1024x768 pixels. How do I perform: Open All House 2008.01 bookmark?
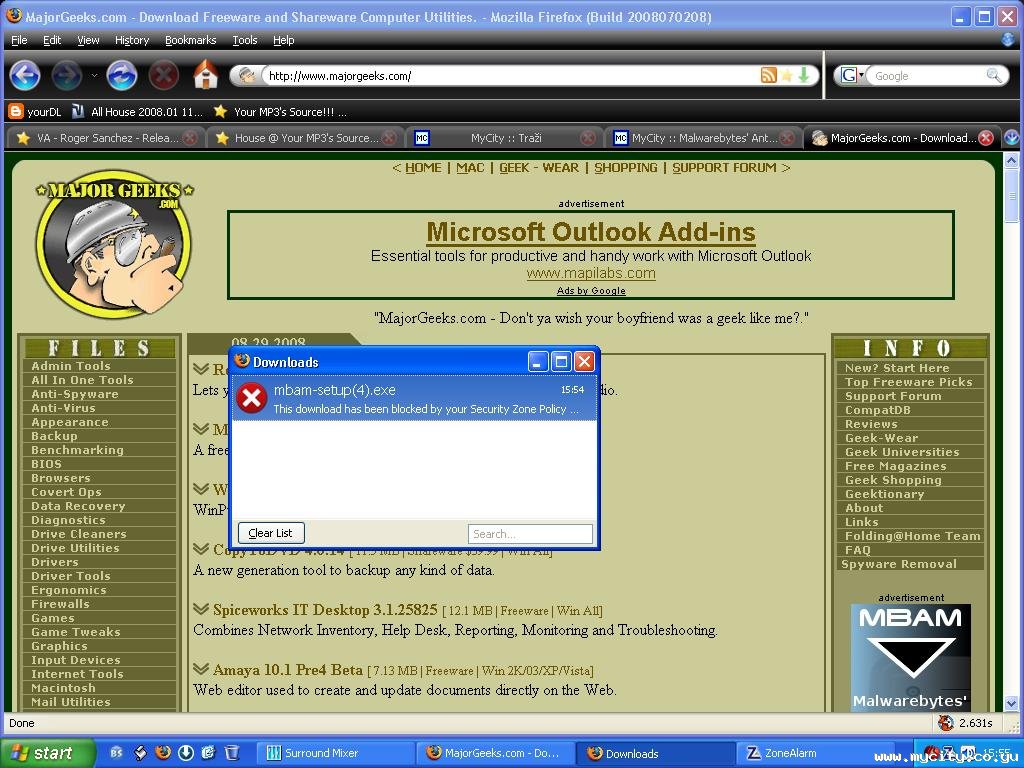(138, 112)
